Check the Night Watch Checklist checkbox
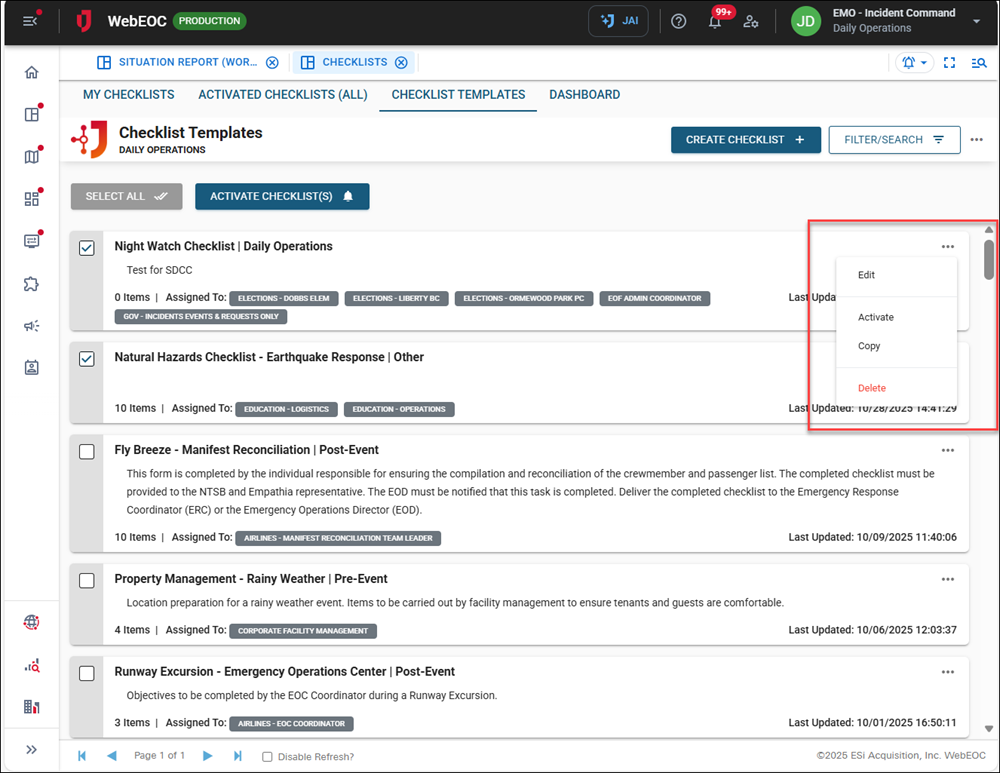 click(86, 247)
